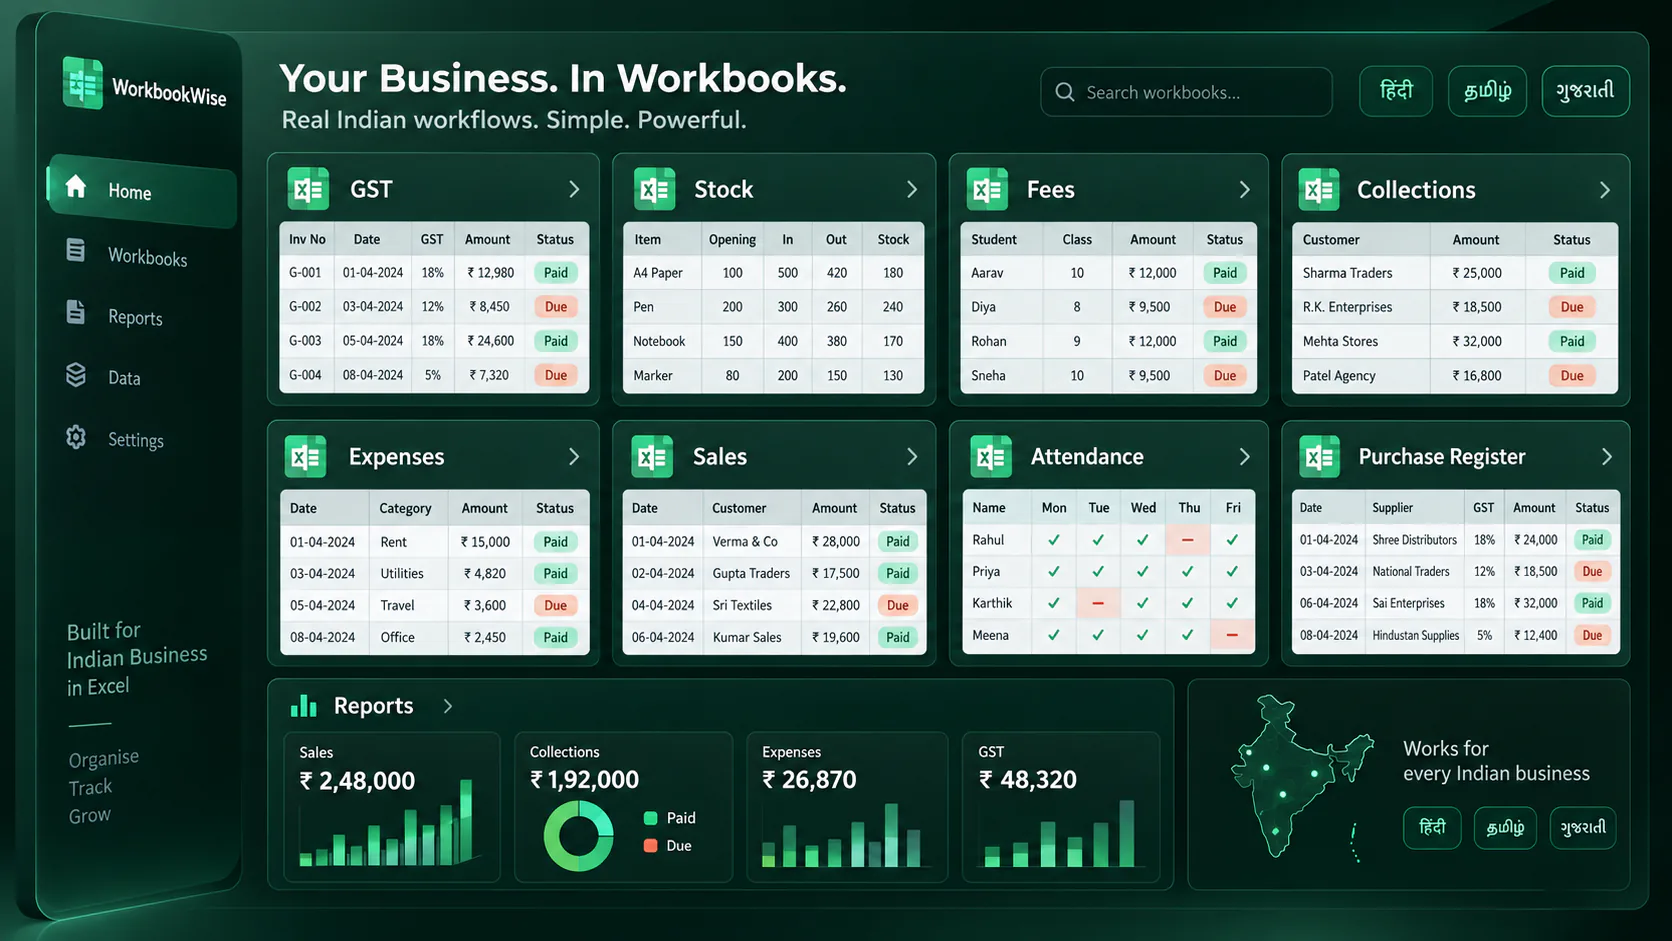Image resolution: width=1672 pixels, height=941 pixels.
Task: Switch language to Tamil in header
Action: pyautogui.click(x=1488, y=91)
